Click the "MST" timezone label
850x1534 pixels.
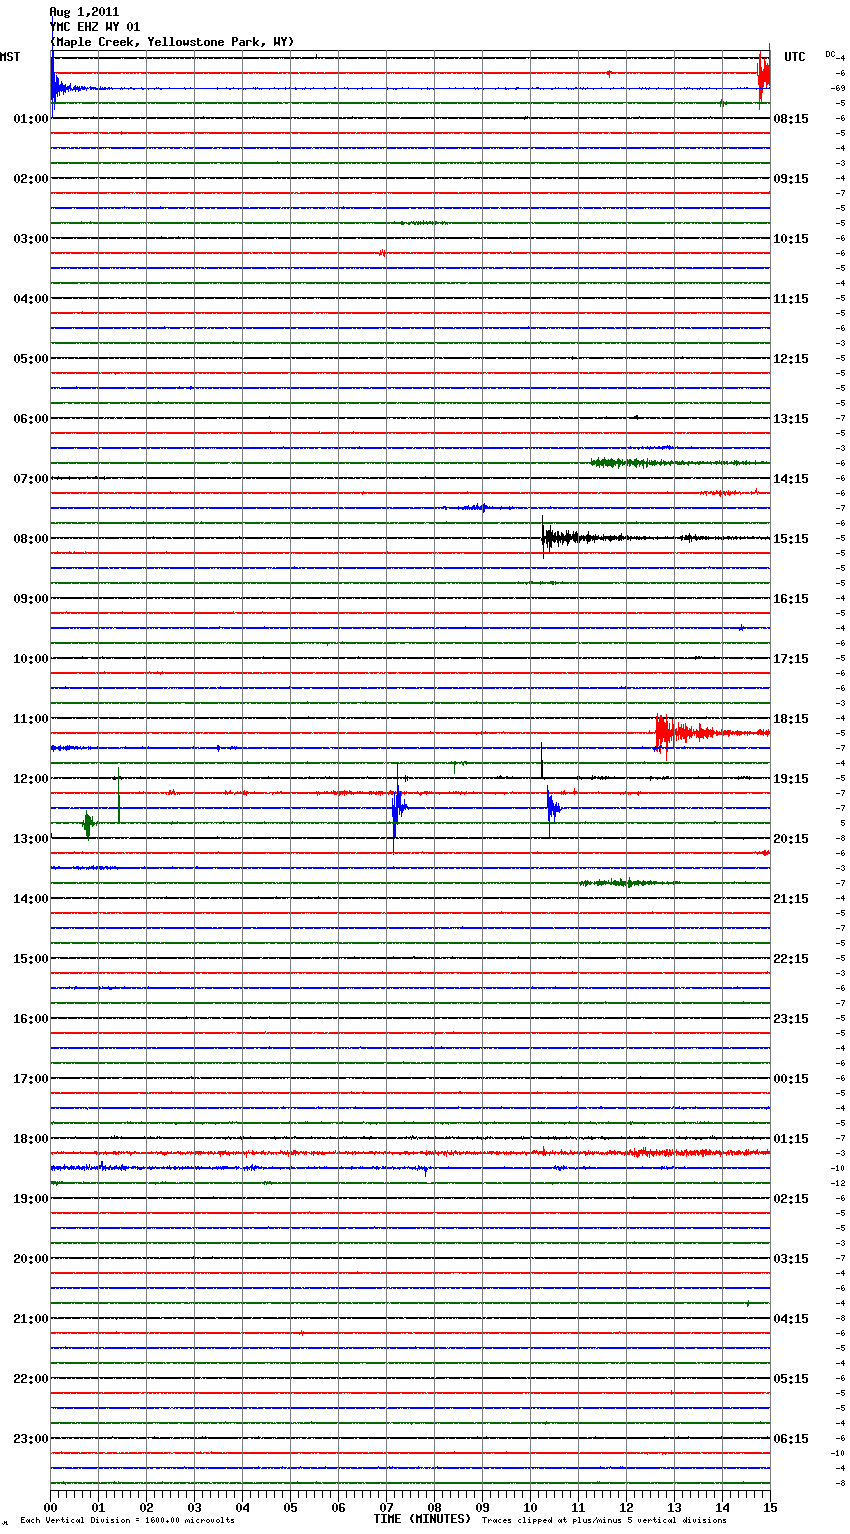(x=10, y=57)
